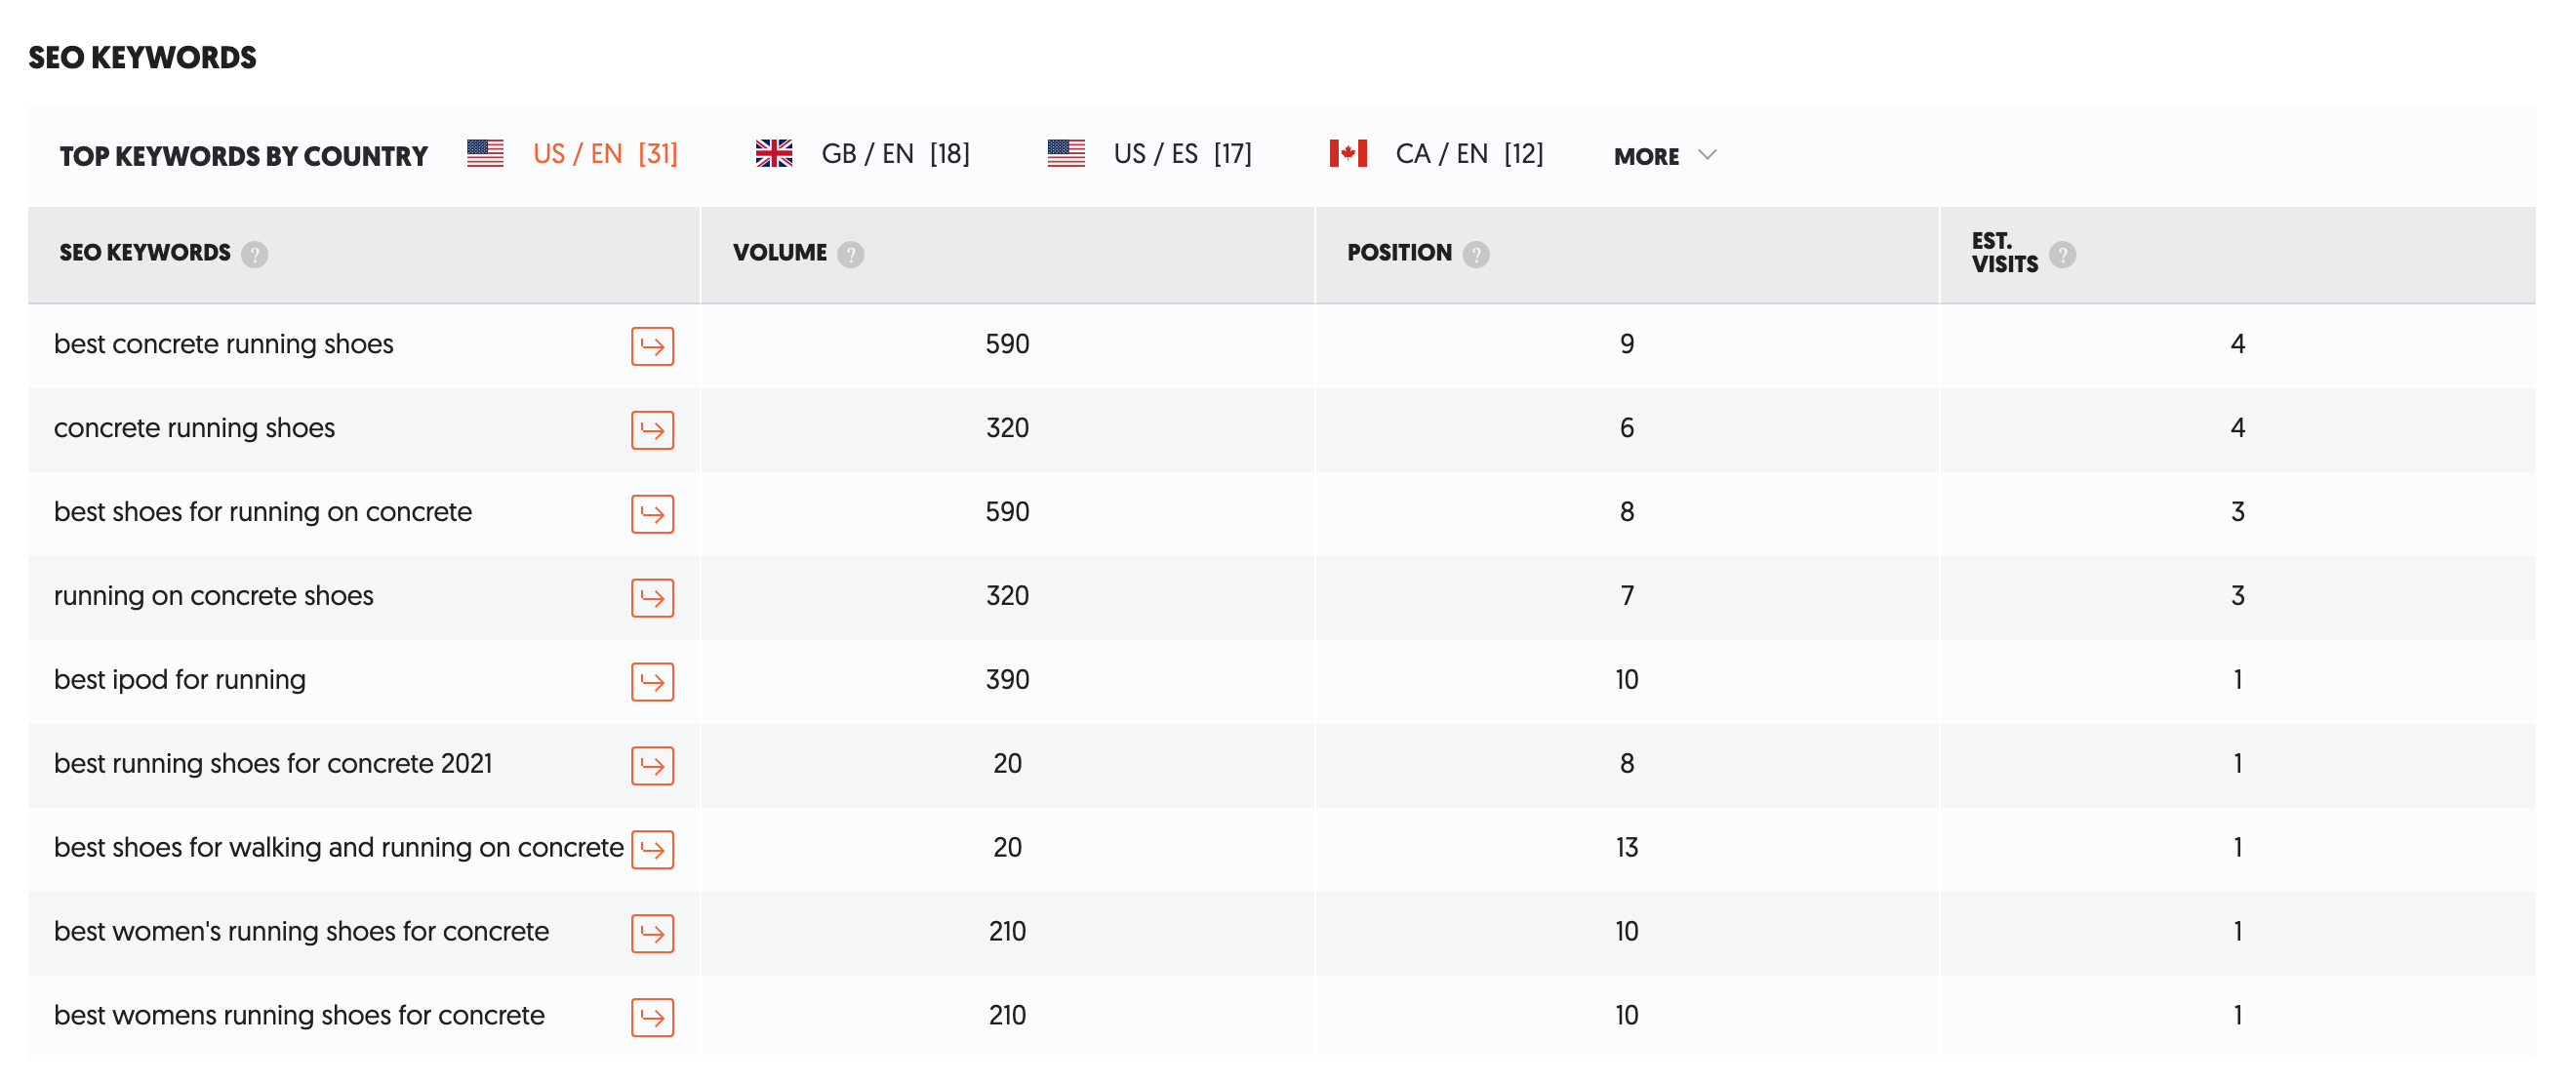Click position 13 for walking and running keyword
Viewport: 2576px width, 1083px height.
coord(1627,848)
